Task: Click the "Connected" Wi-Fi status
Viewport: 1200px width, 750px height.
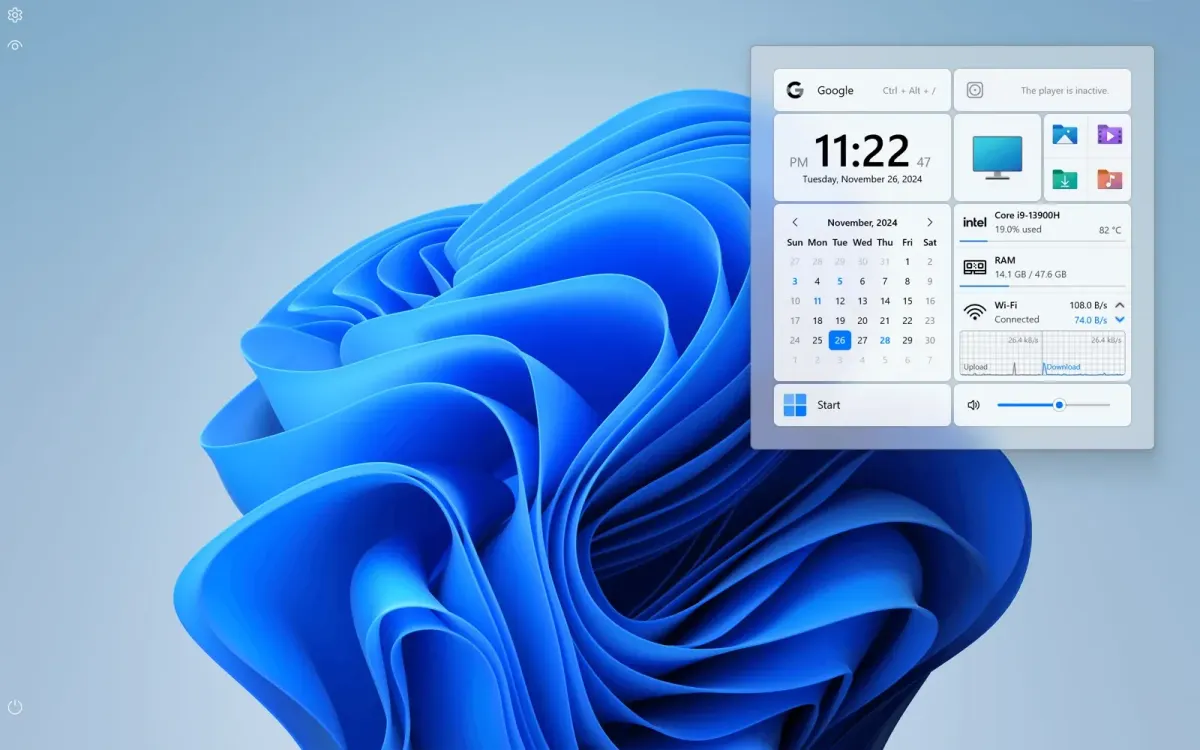Action: point(1017,320)
